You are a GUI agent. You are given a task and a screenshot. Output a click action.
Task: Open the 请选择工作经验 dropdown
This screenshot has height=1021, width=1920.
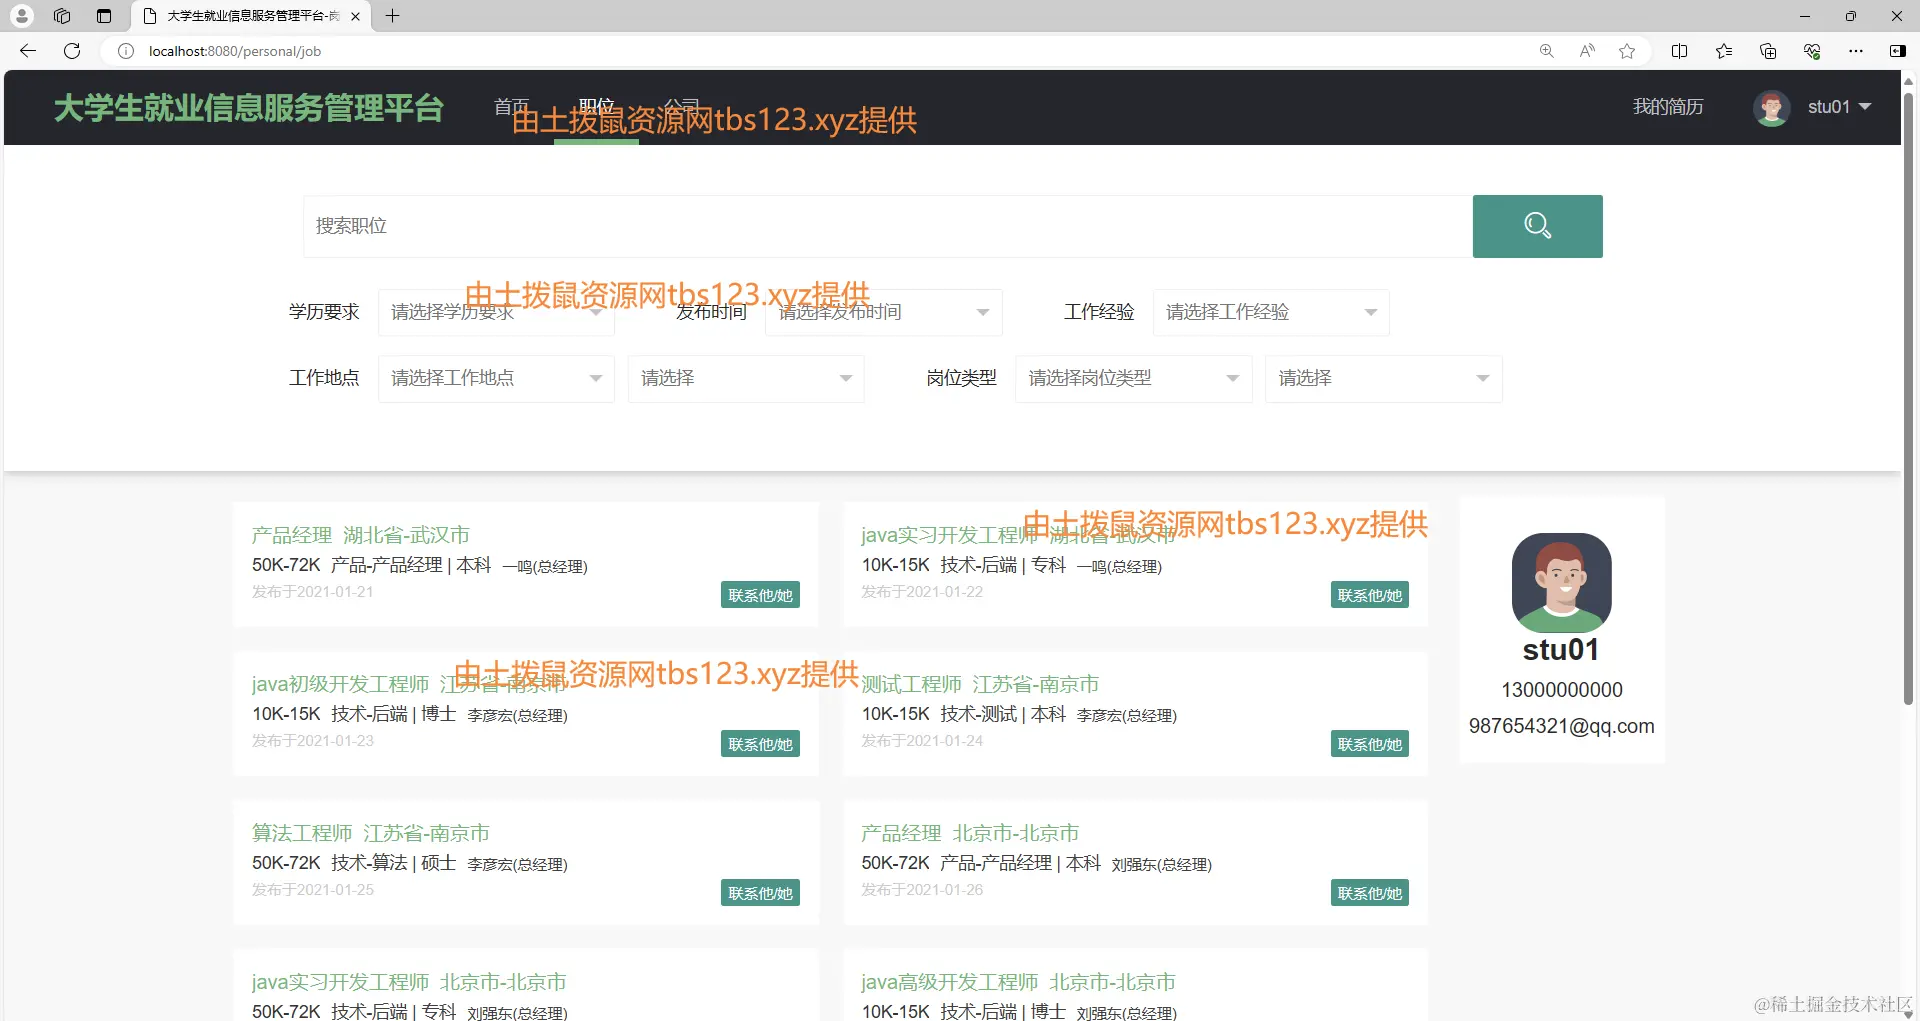click(x=1271, y=312)
